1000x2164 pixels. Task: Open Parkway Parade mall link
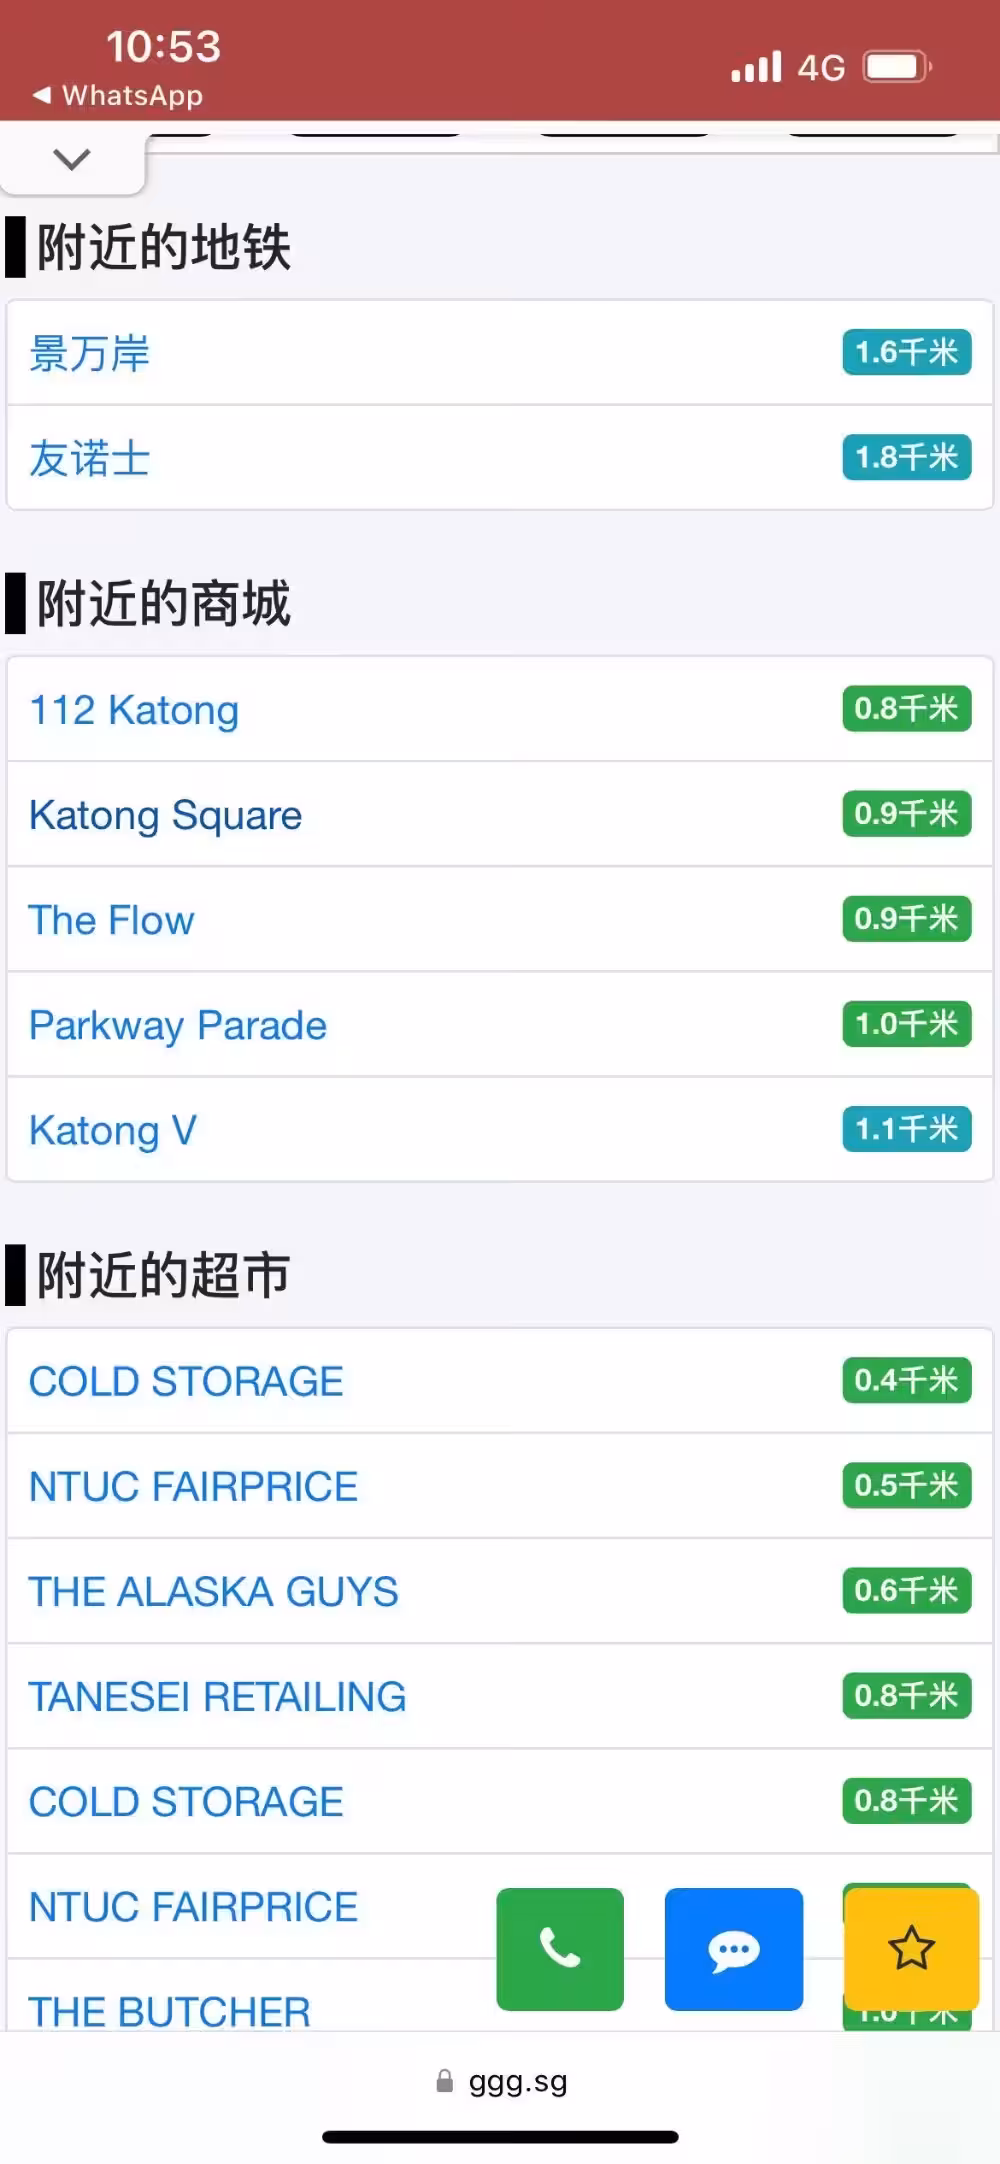click(x=178, y=1025)
